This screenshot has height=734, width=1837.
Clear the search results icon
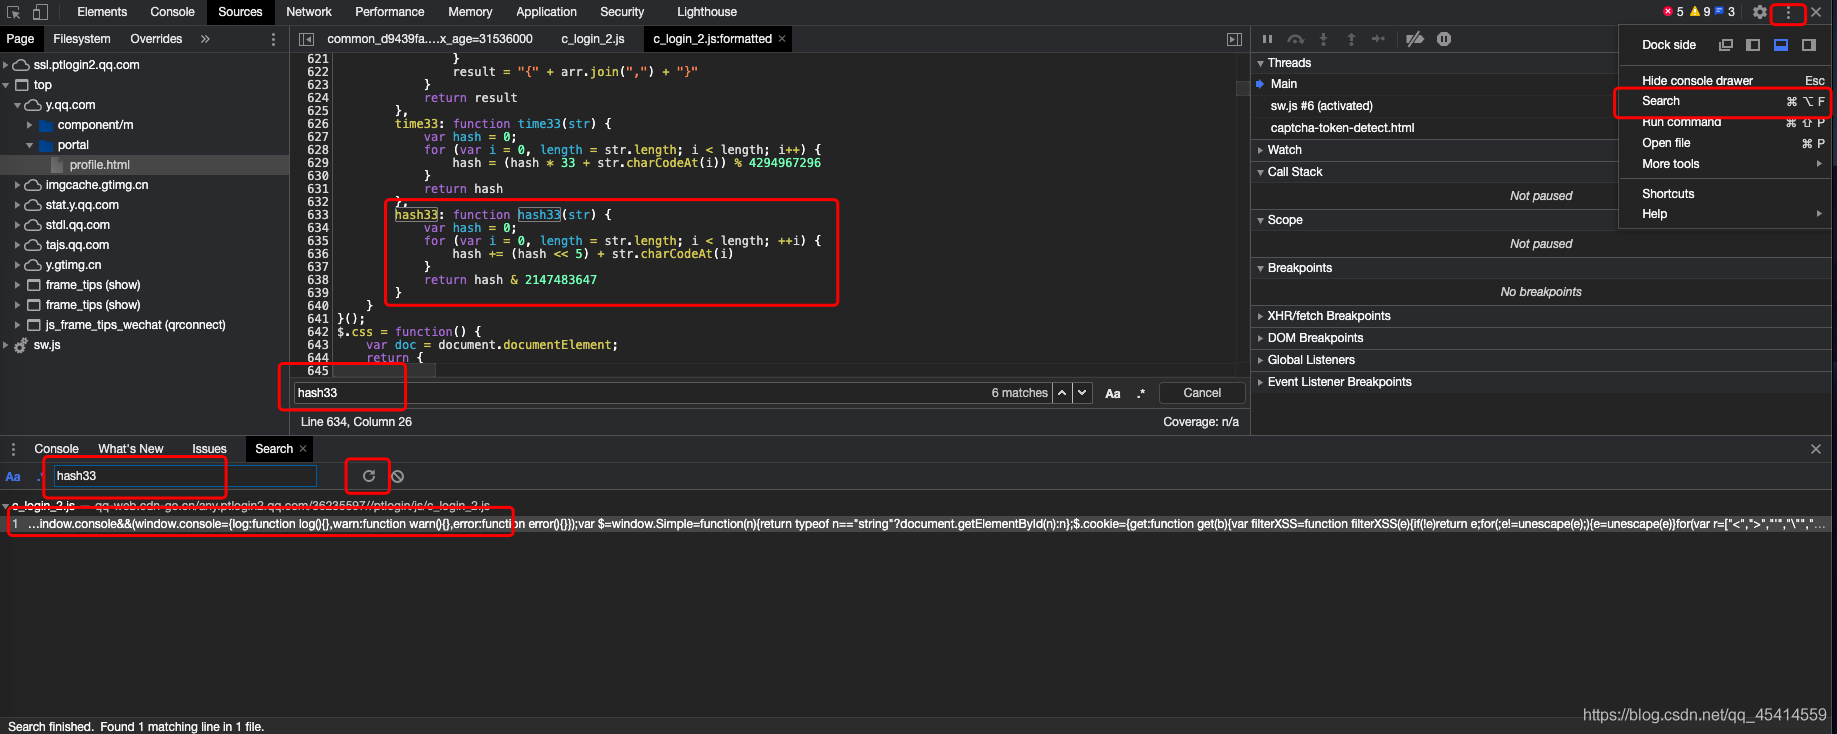pos(398,476)
